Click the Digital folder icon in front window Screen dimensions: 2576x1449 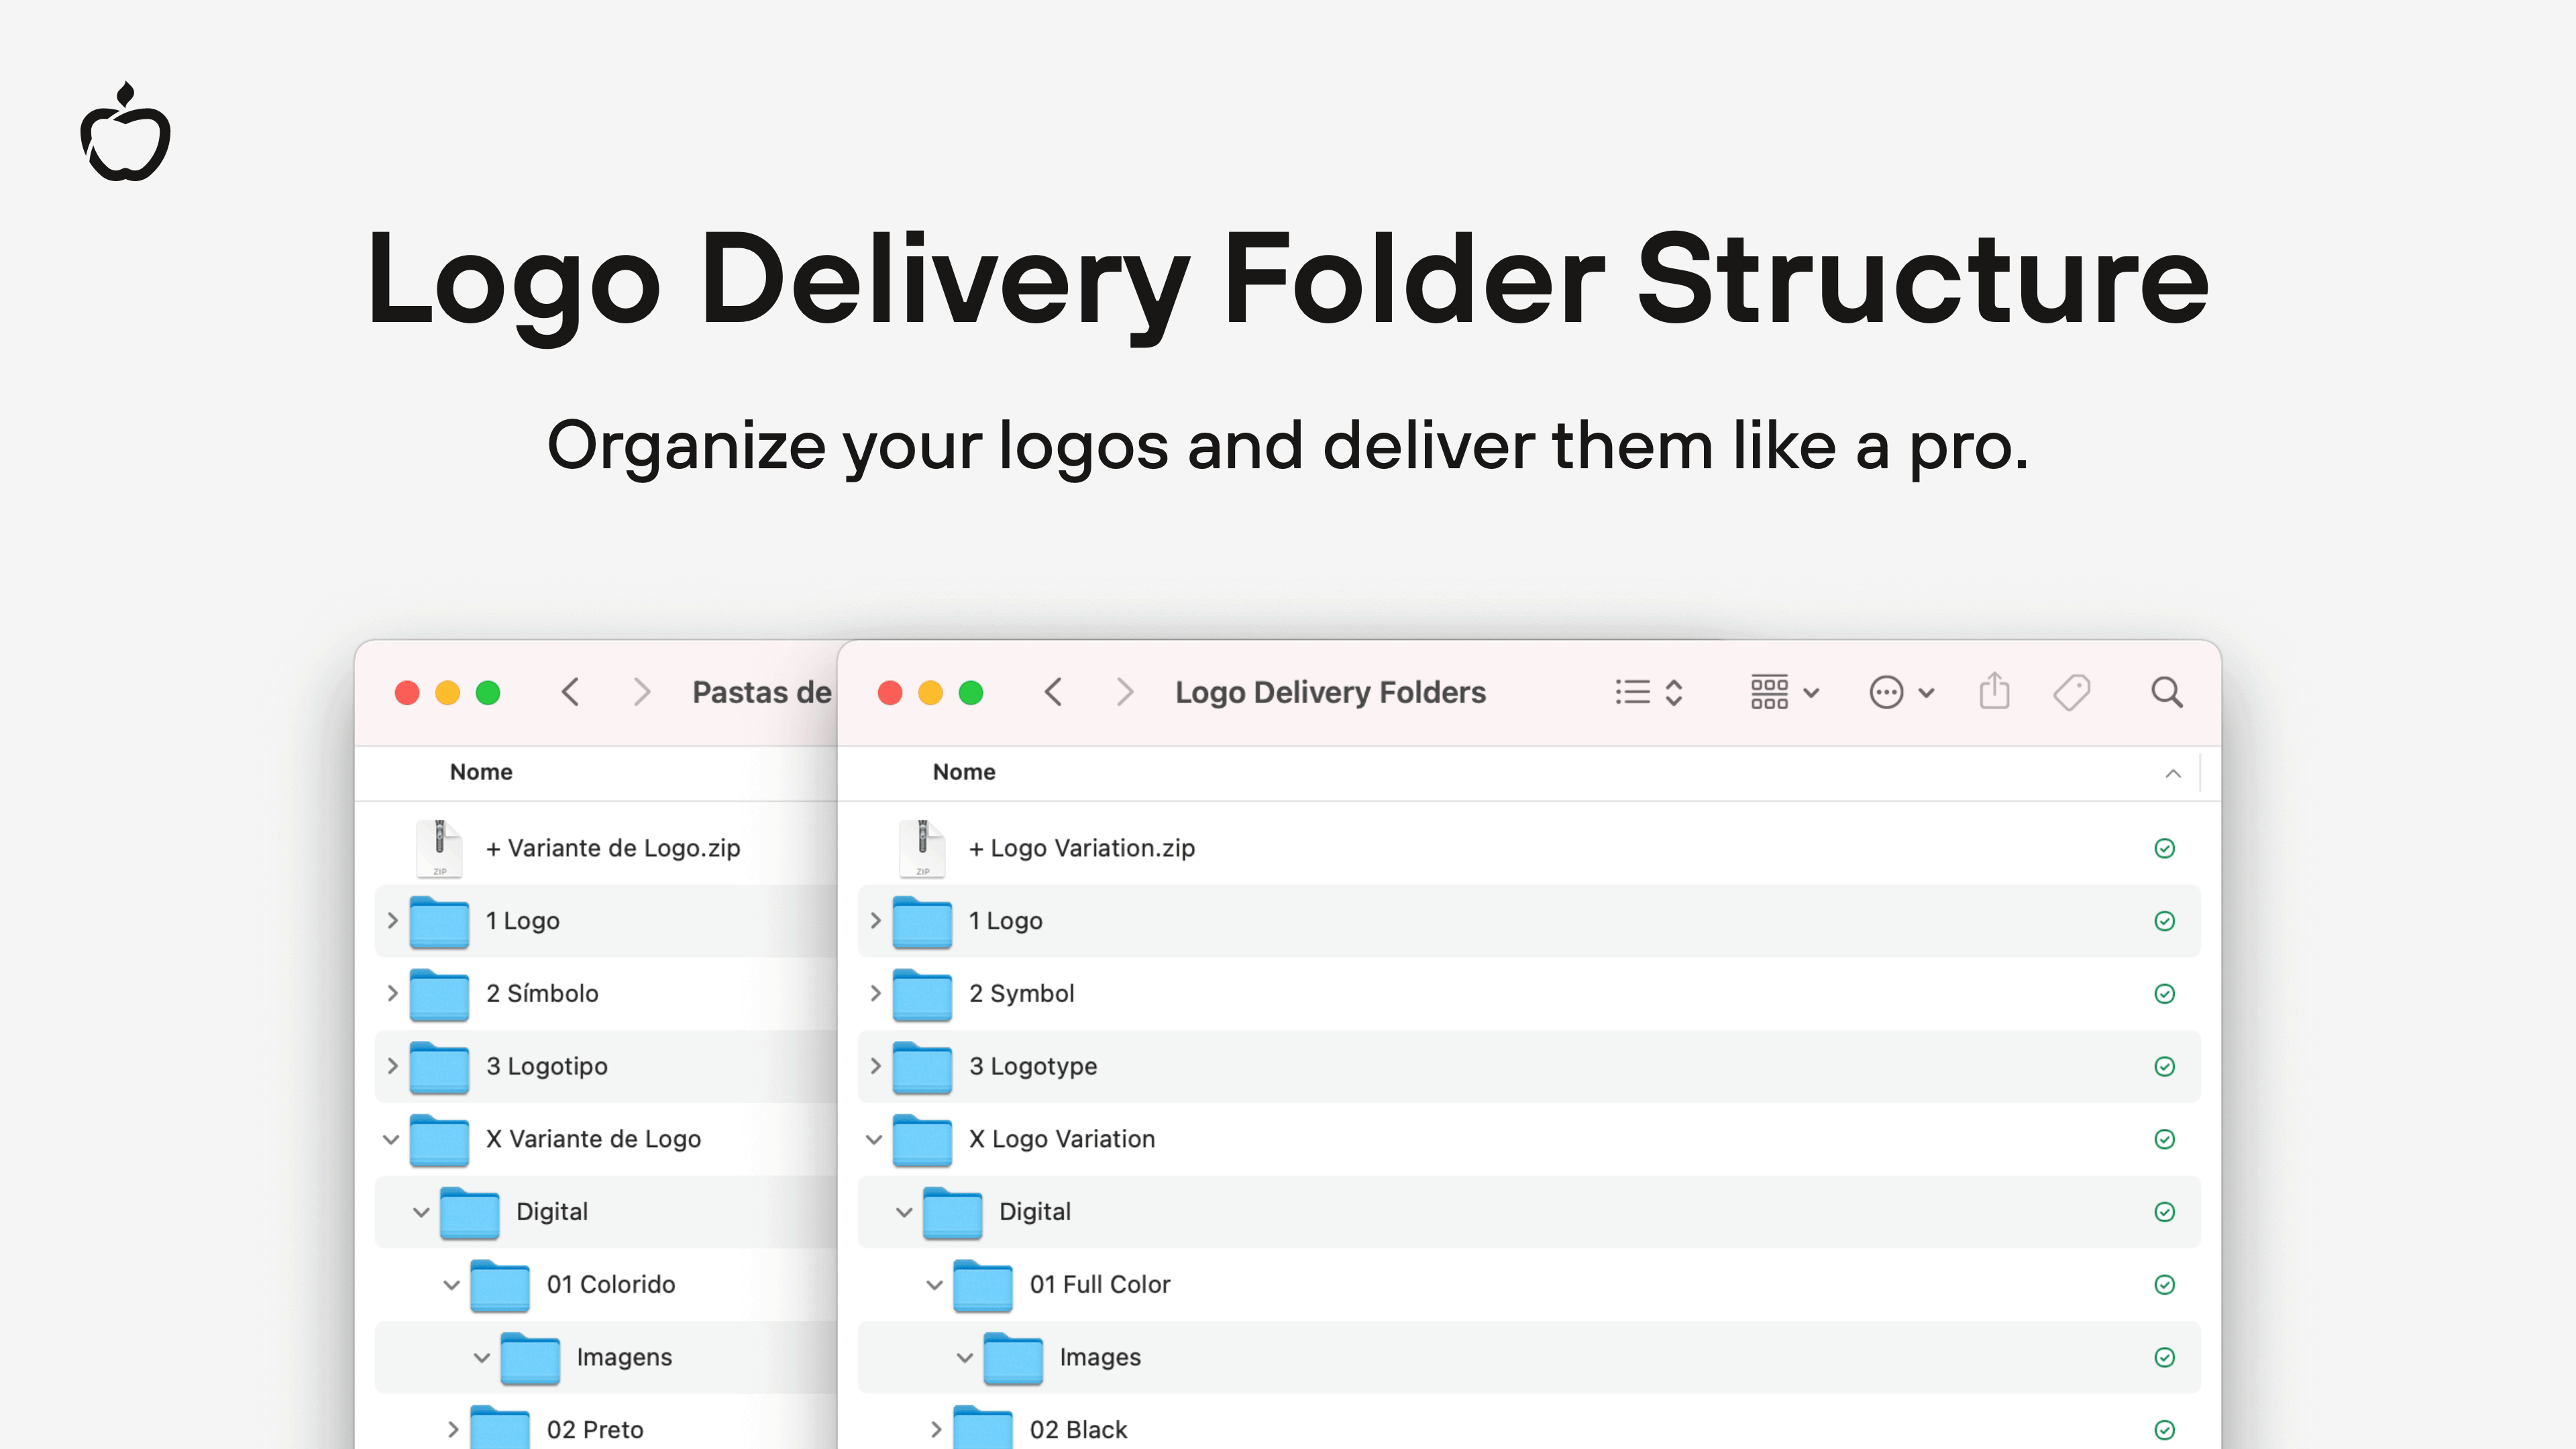tap(952, 1212)
